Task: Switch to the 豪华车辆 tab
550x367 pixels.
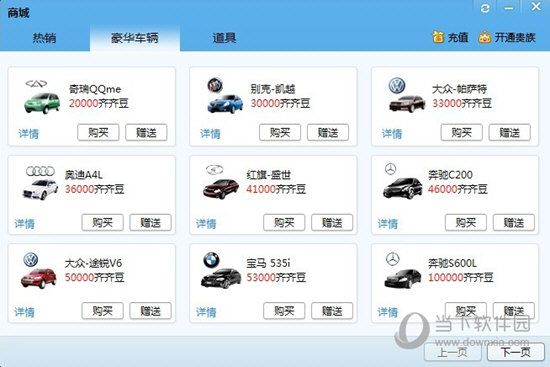Action: coord(135,38)
